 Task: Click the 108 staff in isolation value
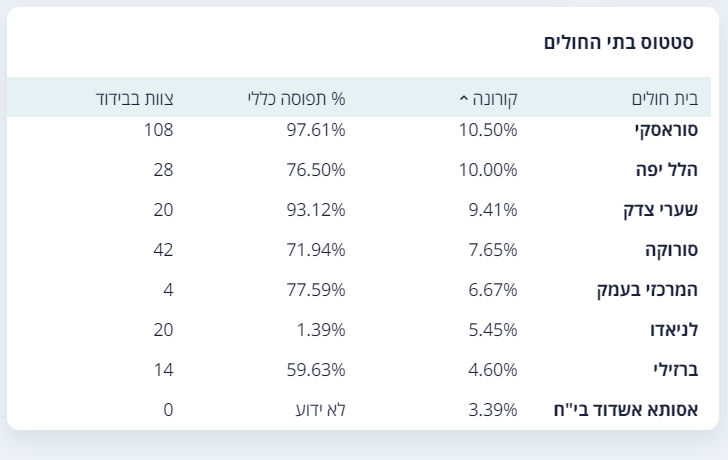[x=158, y=130]
